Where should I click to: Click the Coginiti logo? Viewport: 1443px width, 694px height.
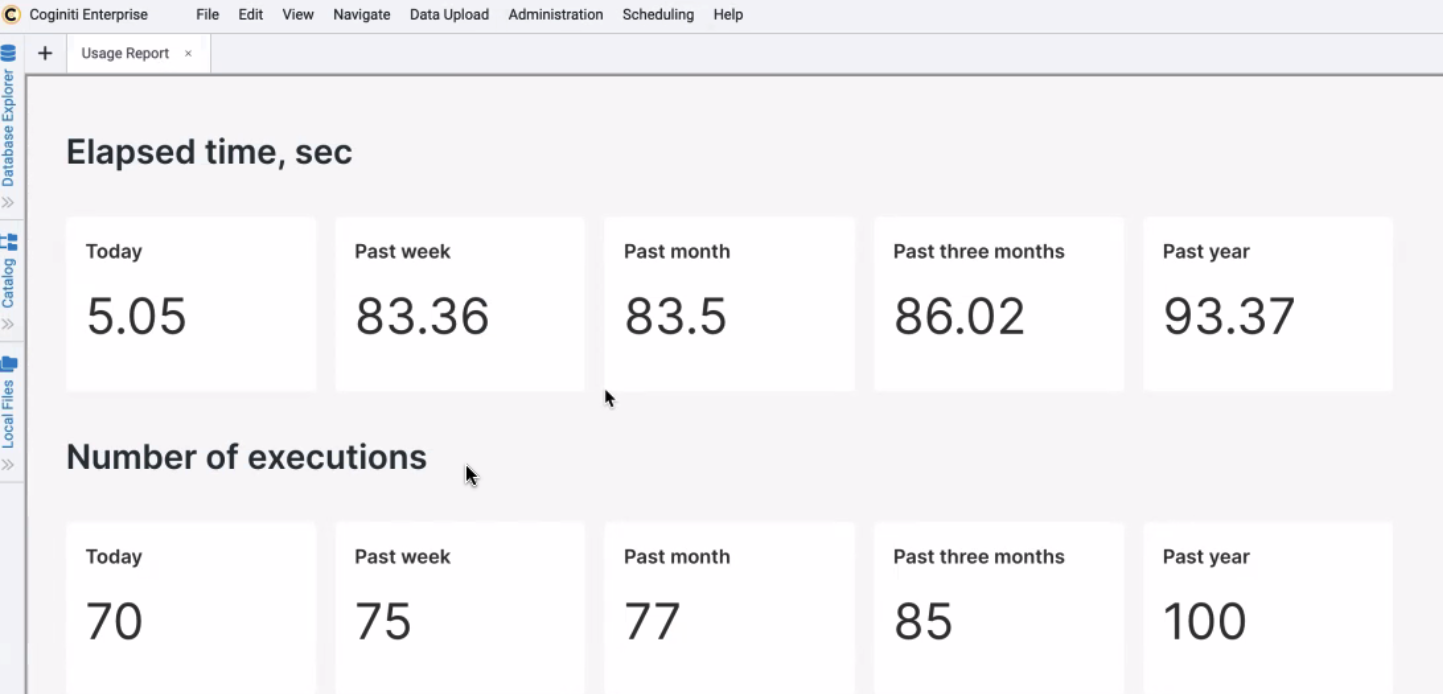[x=10, y=14]
